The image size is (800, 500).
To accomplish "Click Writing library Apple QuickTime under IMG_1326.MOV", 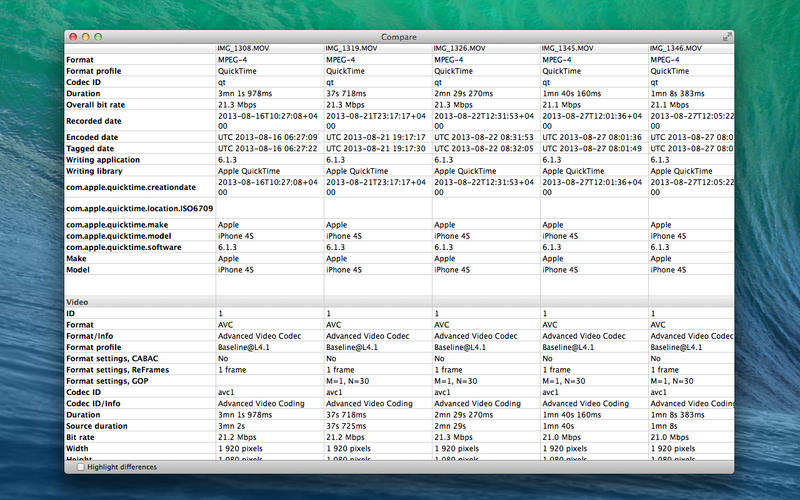I will pyautogui.click(x=465, y=171).
